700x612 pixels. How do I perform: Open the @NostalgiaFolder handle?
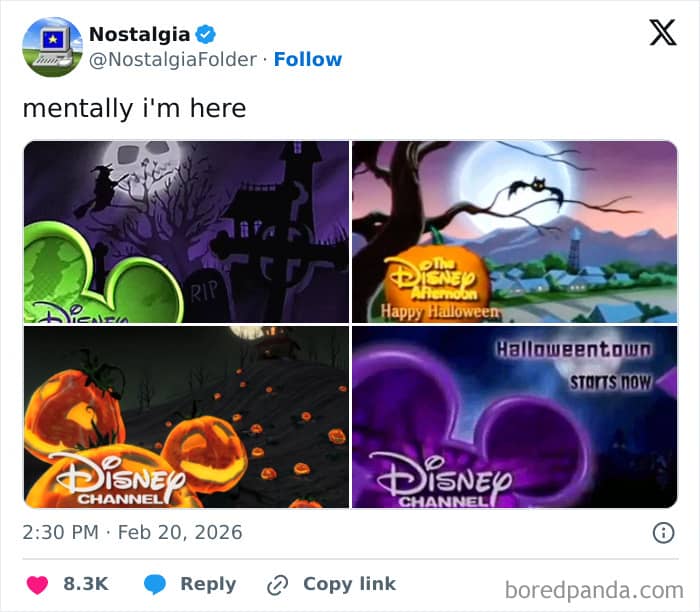[x=172, y=60]
